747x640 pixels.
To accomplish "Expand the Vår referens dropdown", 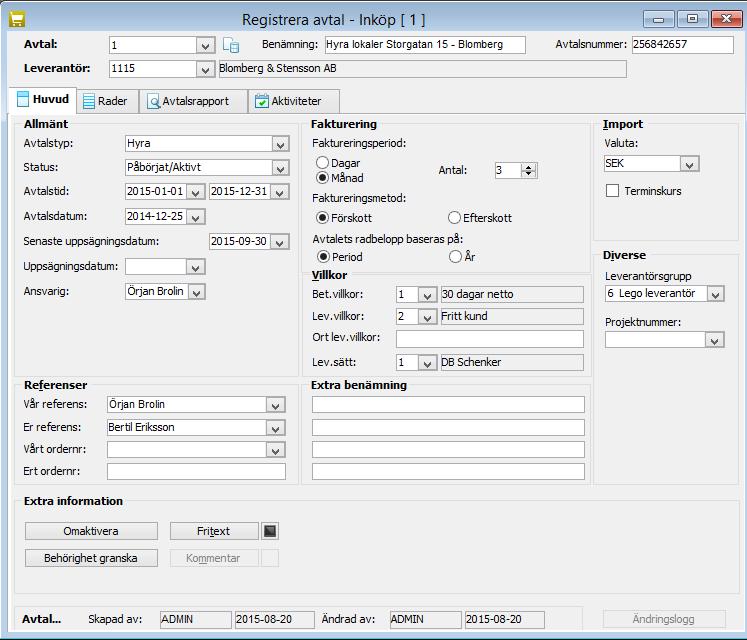I will pos(275,405).
